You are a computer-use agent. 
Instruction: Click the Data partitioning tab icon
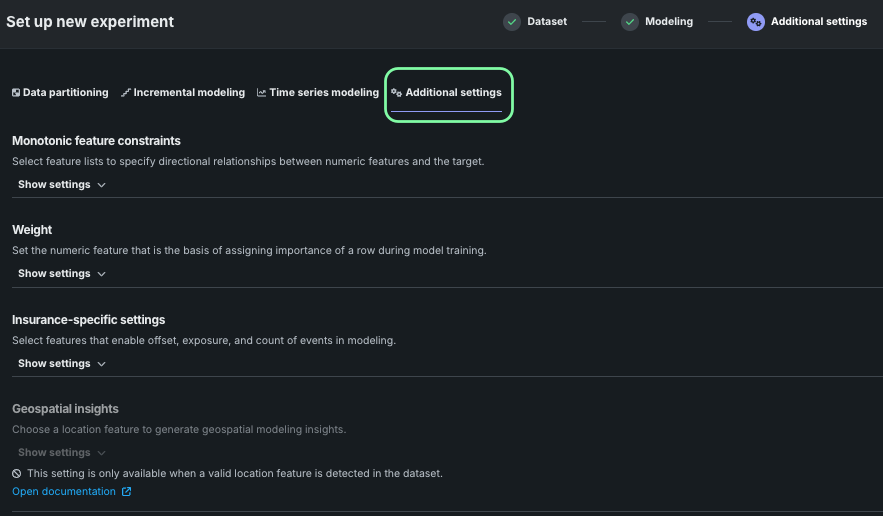coord(16,93)
